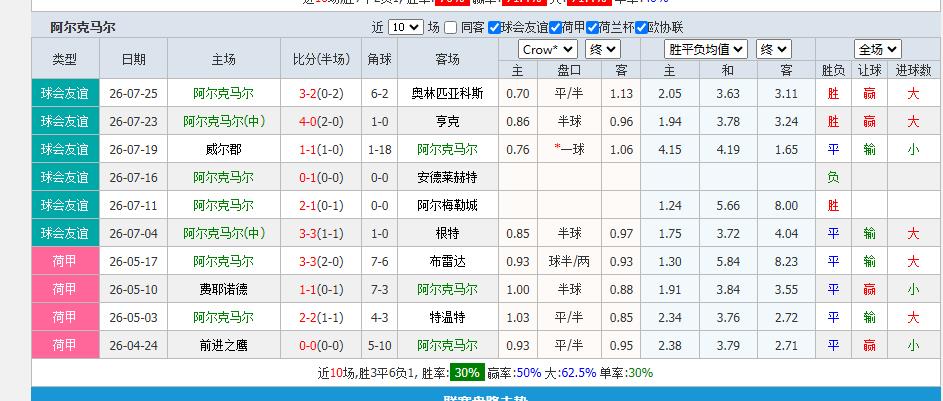Open the 终 dropdown next to Crow*
Image resolution: width=943 pixels, height=401 pixels.
pyautogui.click(x=602, y=49)
